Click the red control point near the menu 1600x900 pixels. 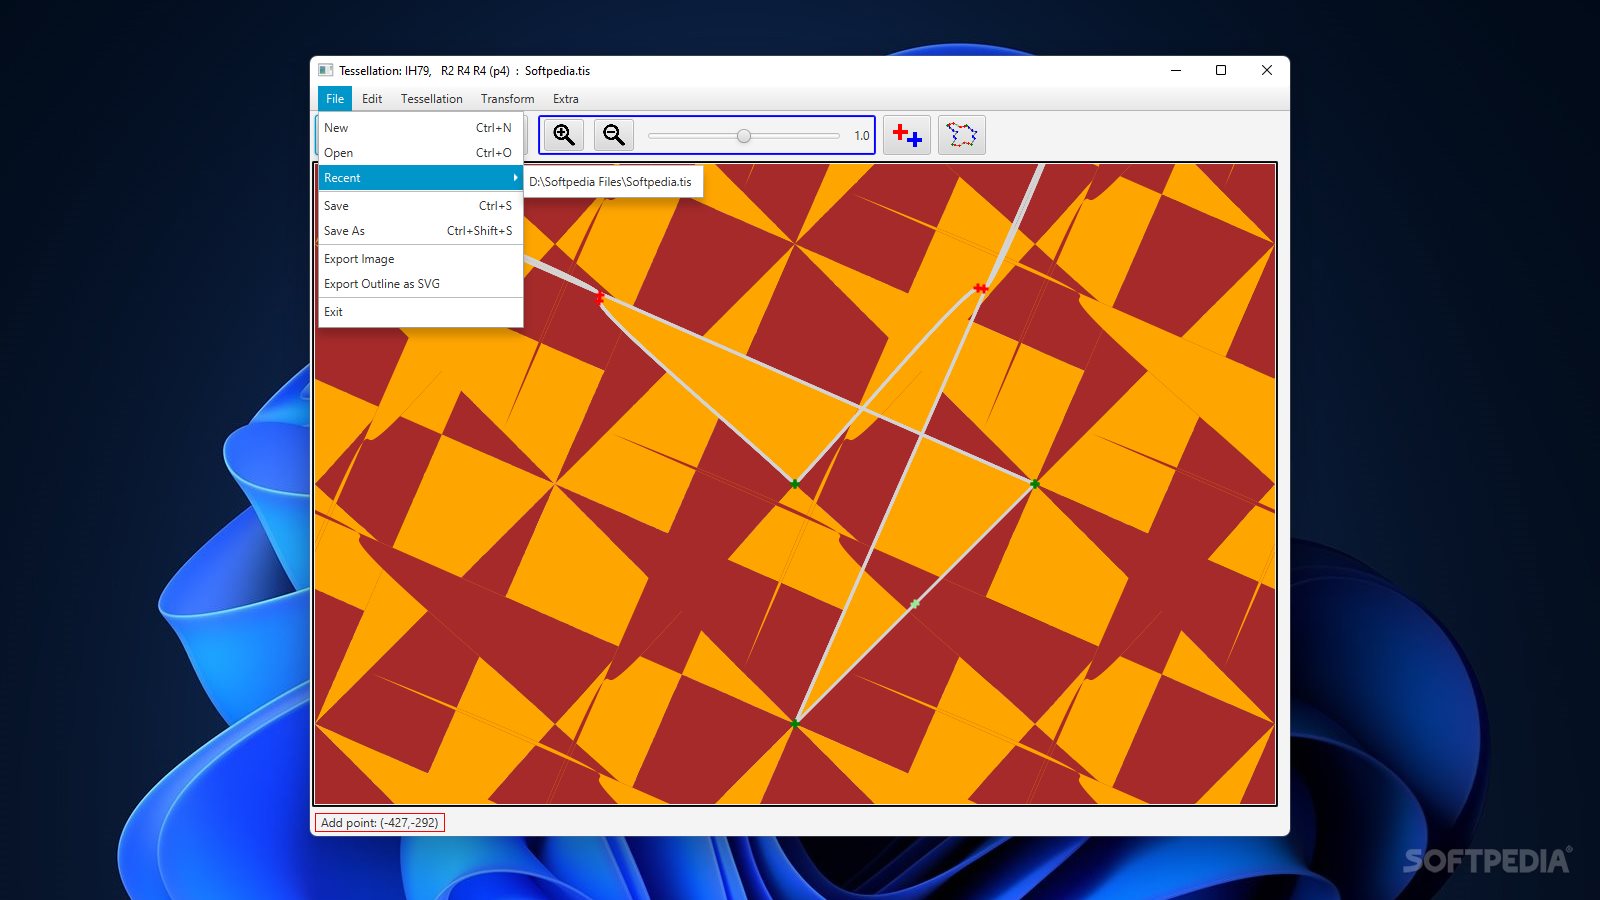pyautogui.click(x=600, y=298)
